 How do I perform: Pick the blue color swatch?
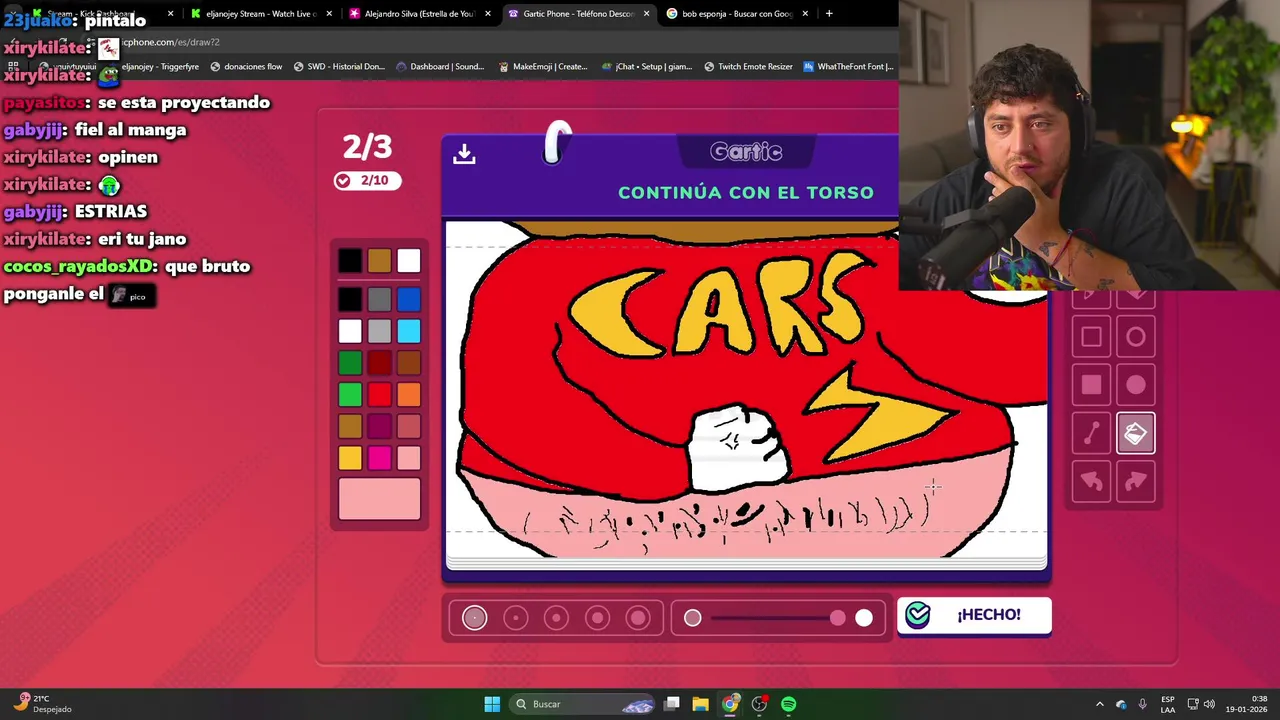pos(408,299)
